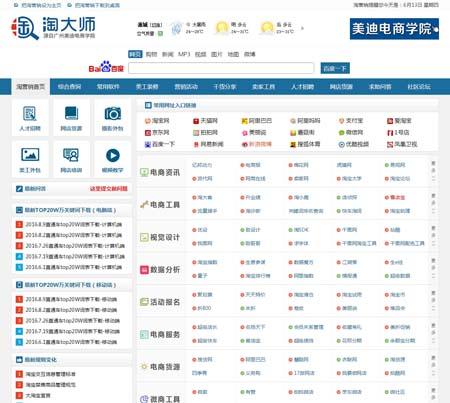
Task: Open the 网店培训 tile icon
Action: pyautogui.click(x=71, y=155)
